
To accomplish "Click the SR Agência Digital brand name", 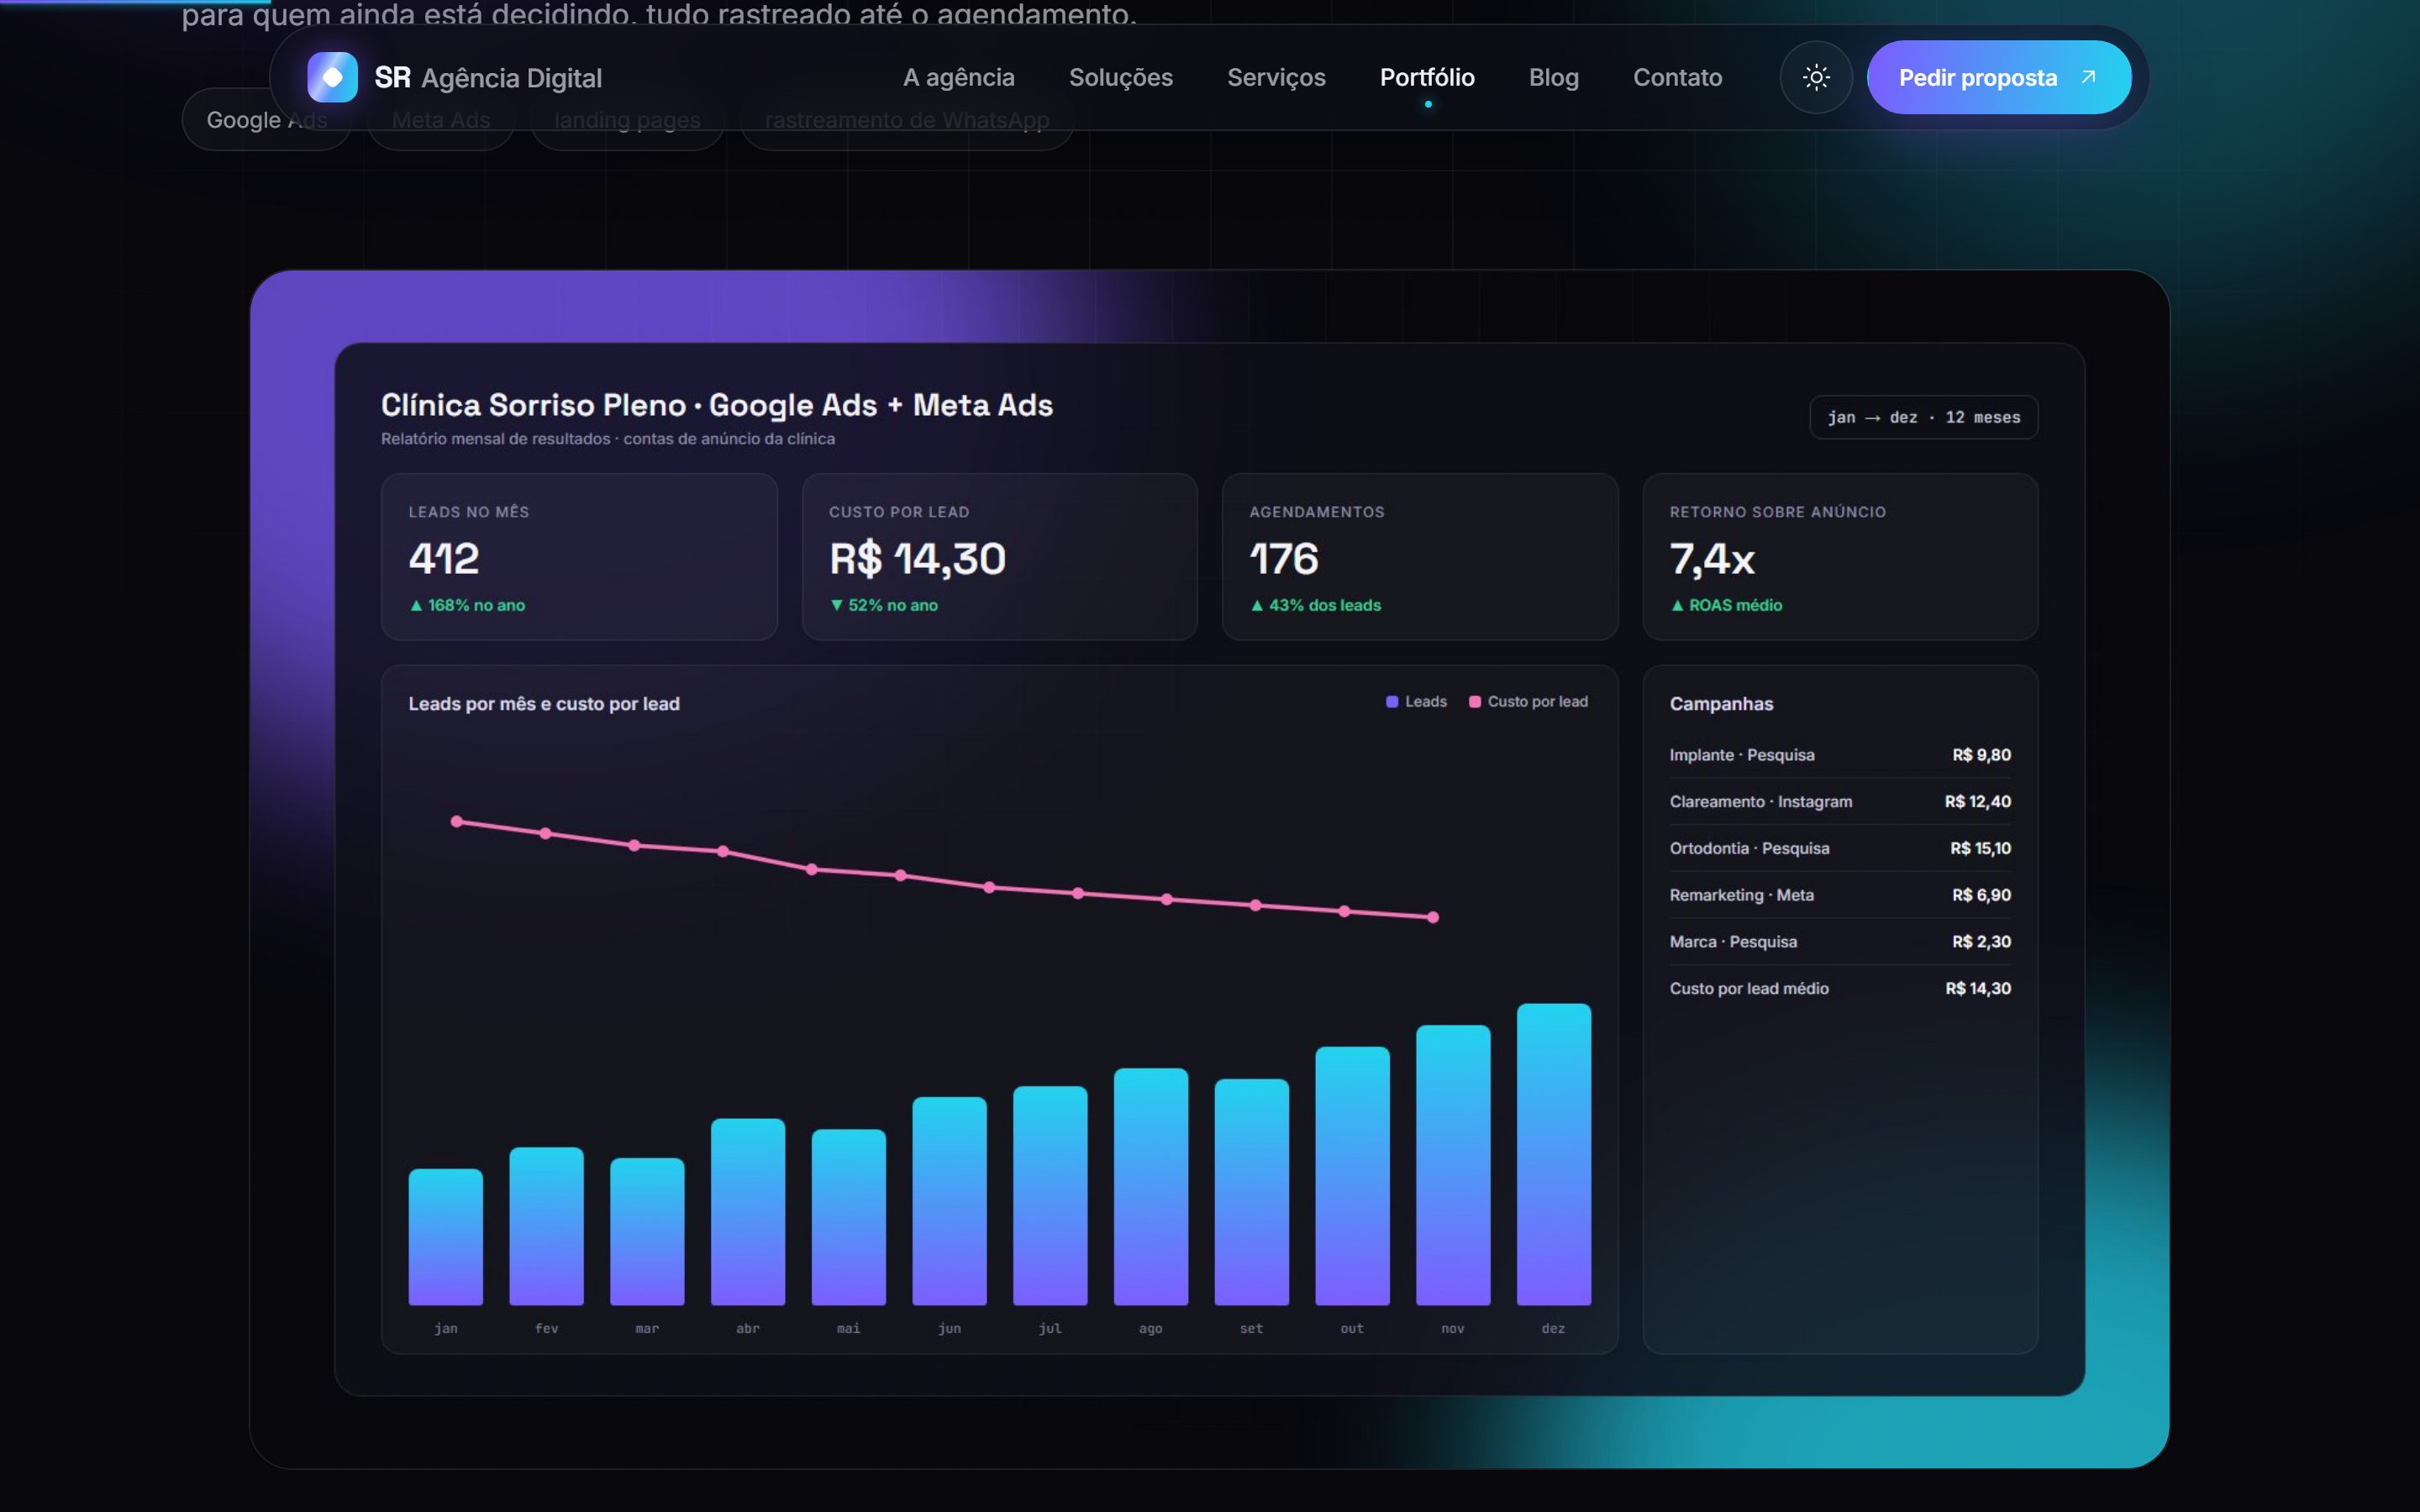I will point(488,77).
